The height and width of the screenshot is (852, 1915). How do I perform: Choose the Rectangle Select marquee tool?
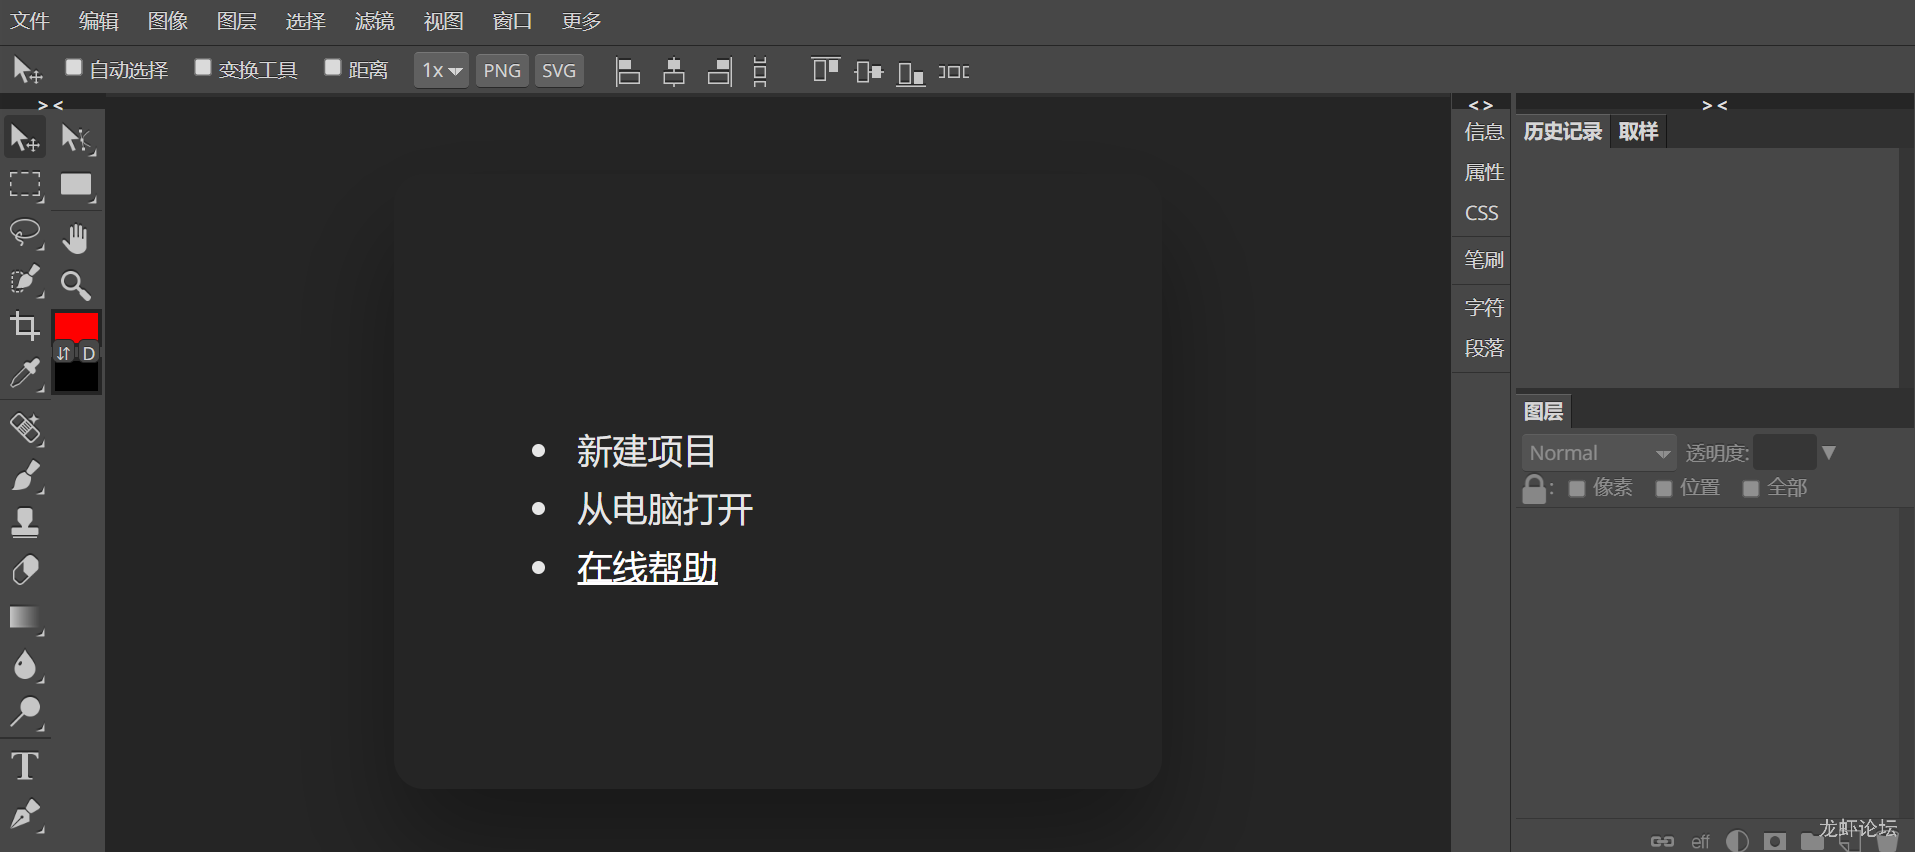[25, 186]
